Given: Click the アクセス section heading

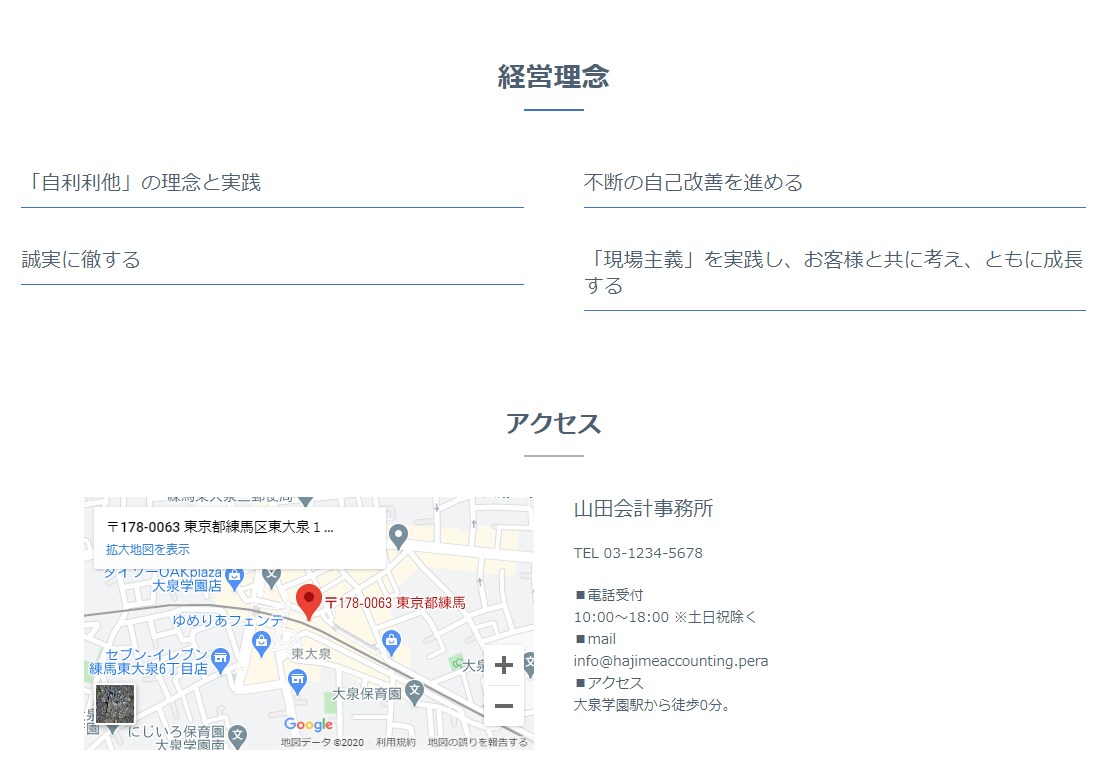Looking at the screenshot, I should [554, 423].
